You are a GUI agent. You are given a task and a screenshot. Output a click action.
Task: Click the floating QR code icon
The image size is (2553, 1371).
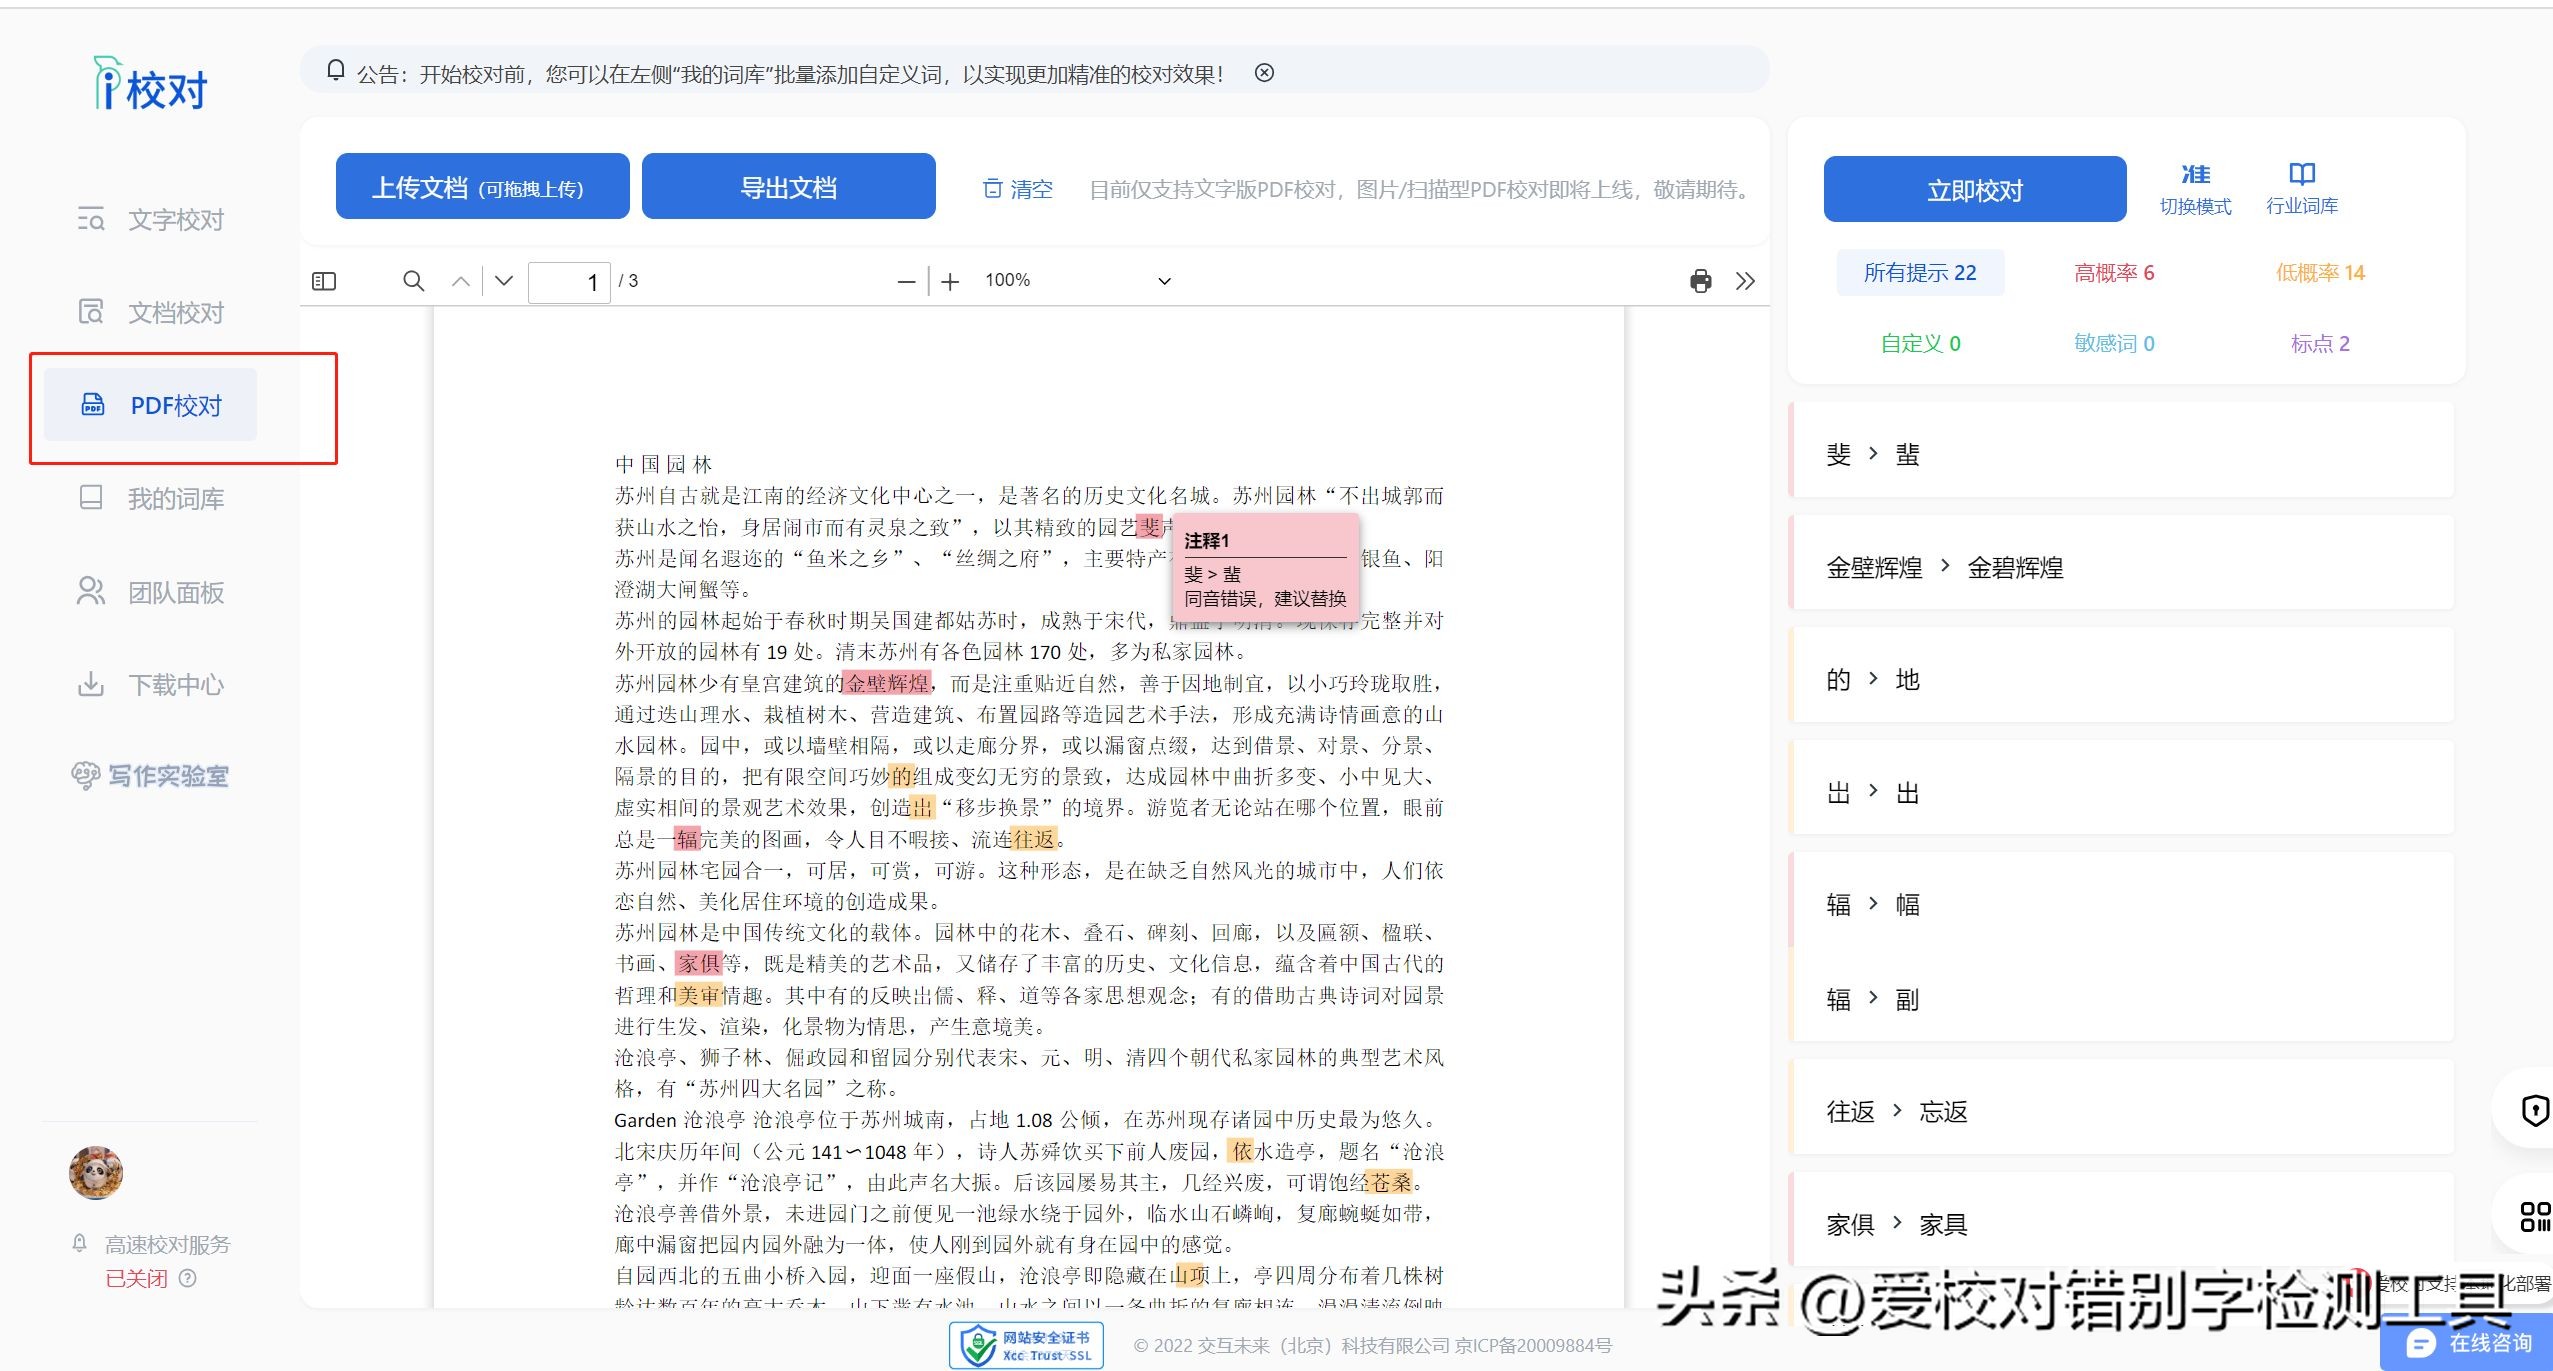pos(2535,1216)
